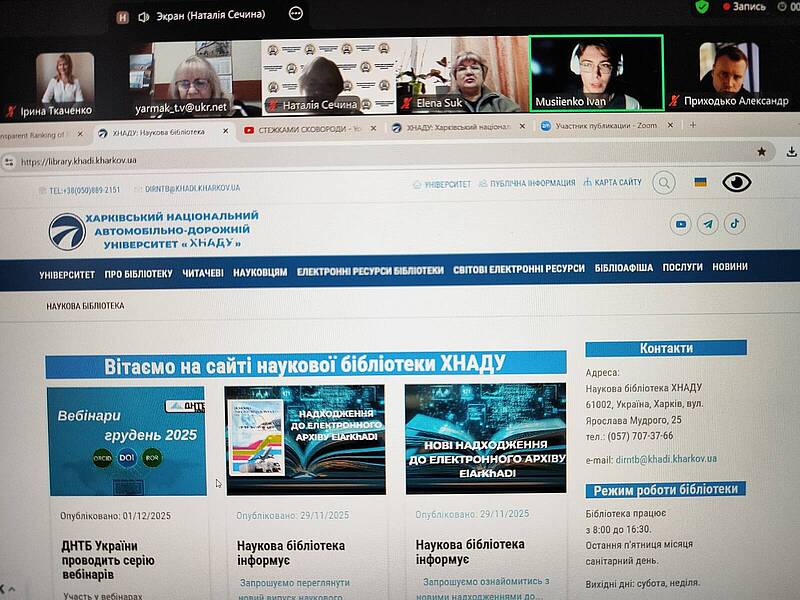Click the ХНАДУ university logo

[x=67, y=231]
